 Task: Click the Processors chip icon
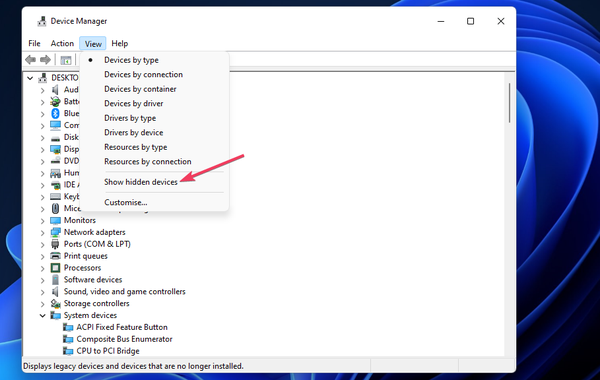pyautogui.click(x=55, y=268)
